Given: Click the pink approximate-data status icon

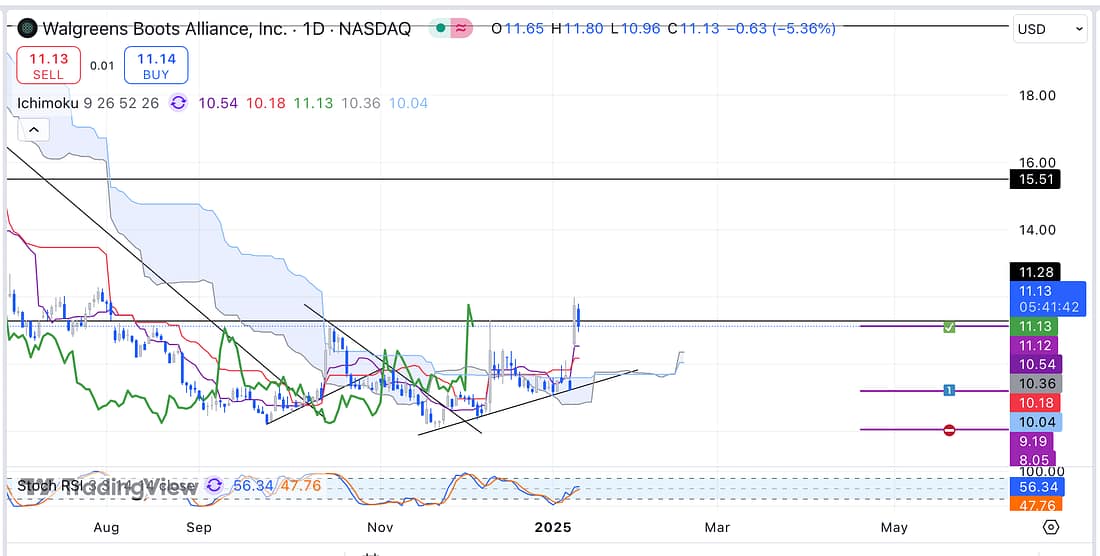Looking at the screenshot, I should coord(460,29).
